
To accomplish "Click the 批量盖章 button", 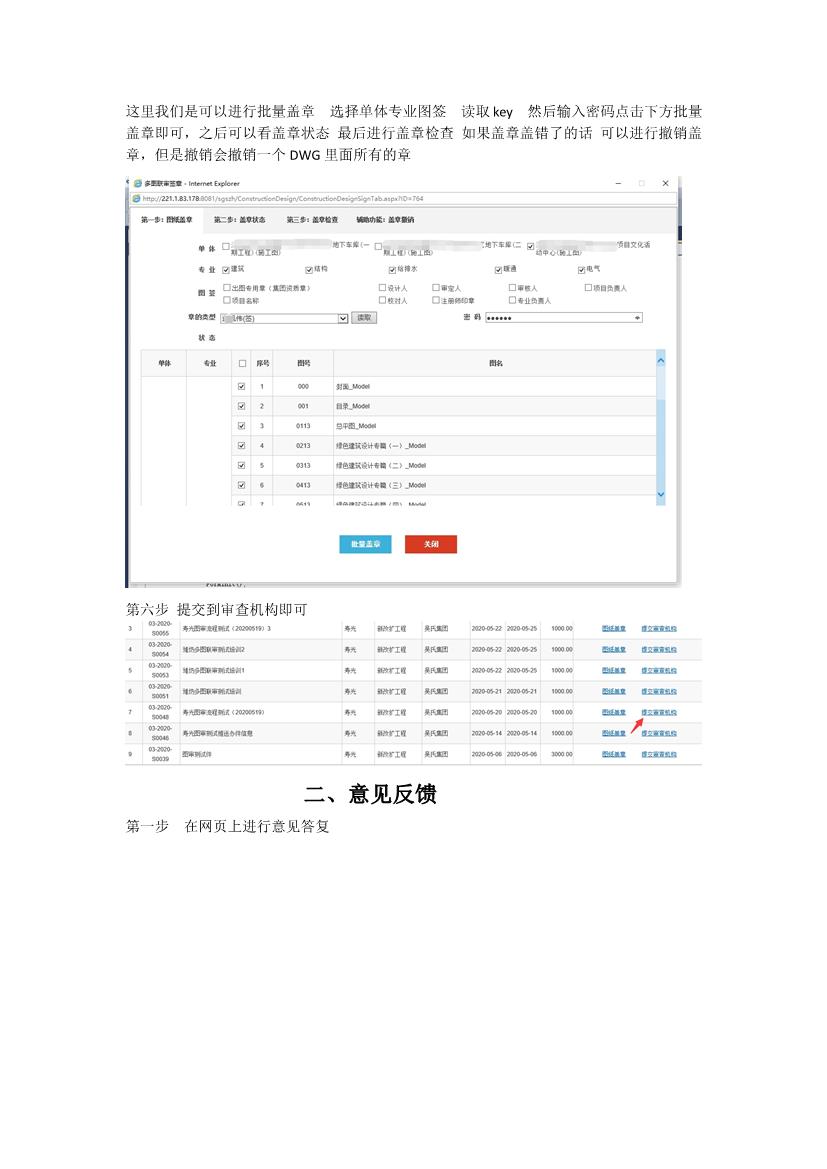I will (x=365, y=544).
